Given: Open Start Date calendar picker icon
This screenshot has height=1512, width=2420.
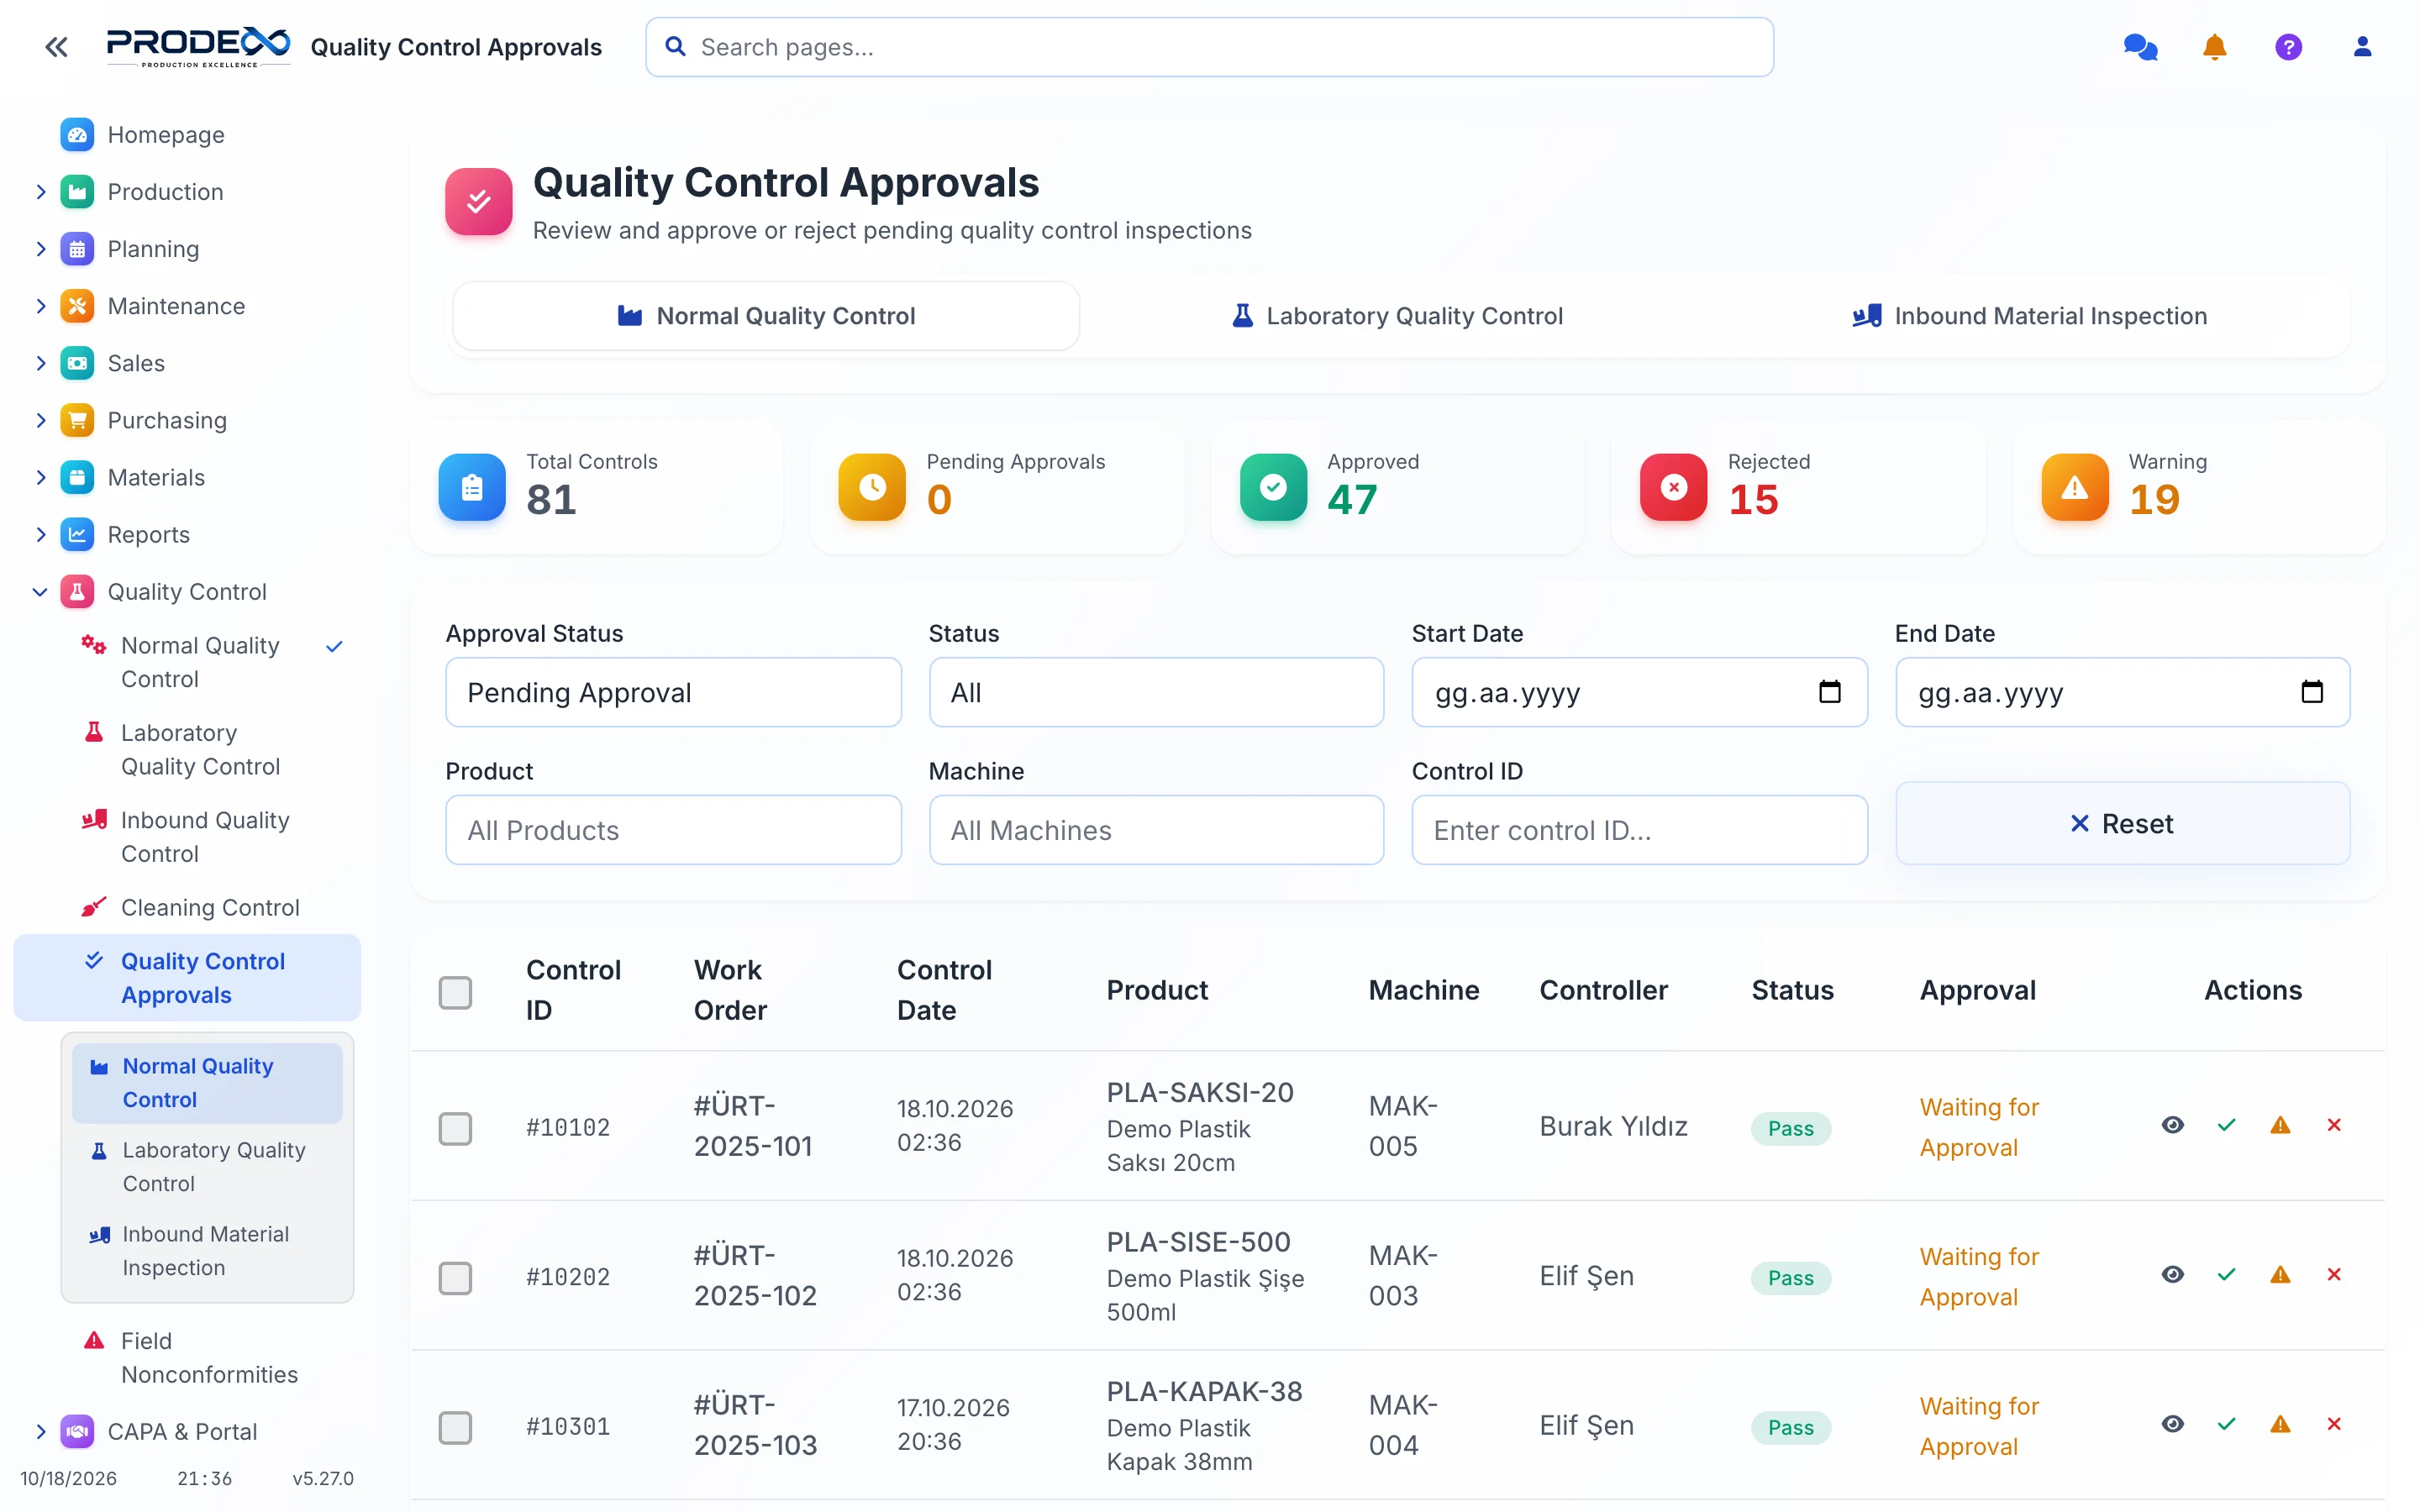Looking at the screenshot, I should [1829, 691].
